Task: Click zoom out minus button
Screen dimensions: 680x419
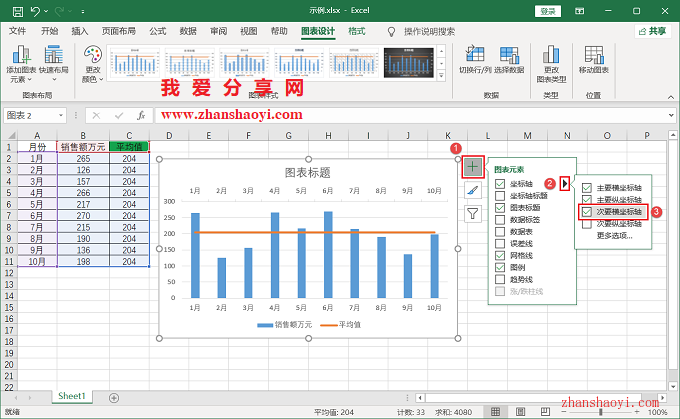Action: 564,412
